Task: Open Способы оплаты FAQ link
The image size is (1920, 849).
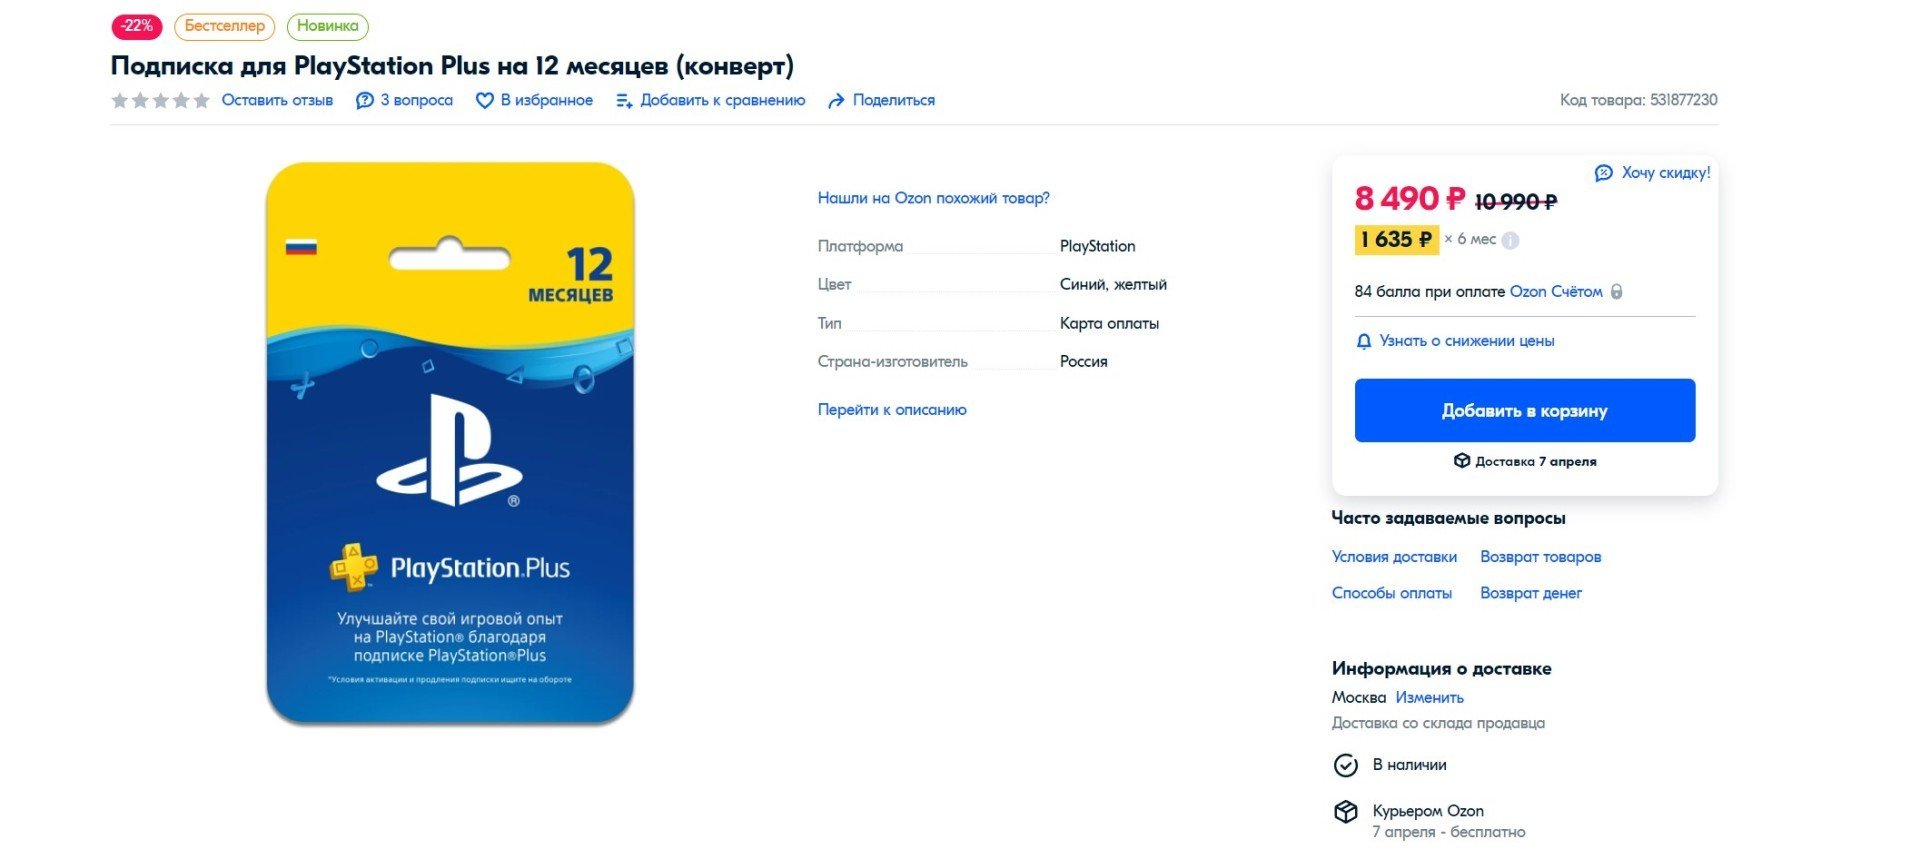Action: point(1391,593)
